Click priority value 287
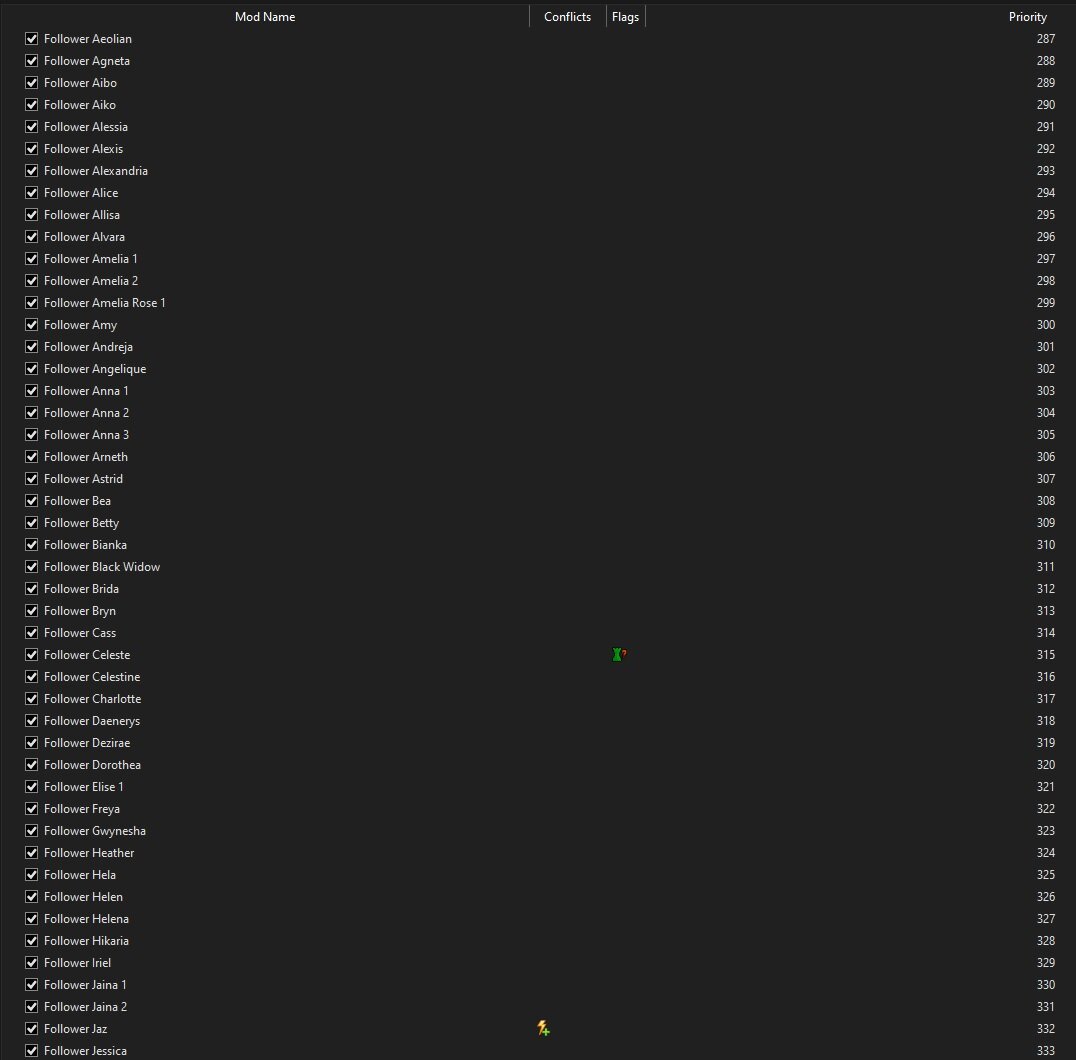The image size is (1076, 1060). (1045, 38)
